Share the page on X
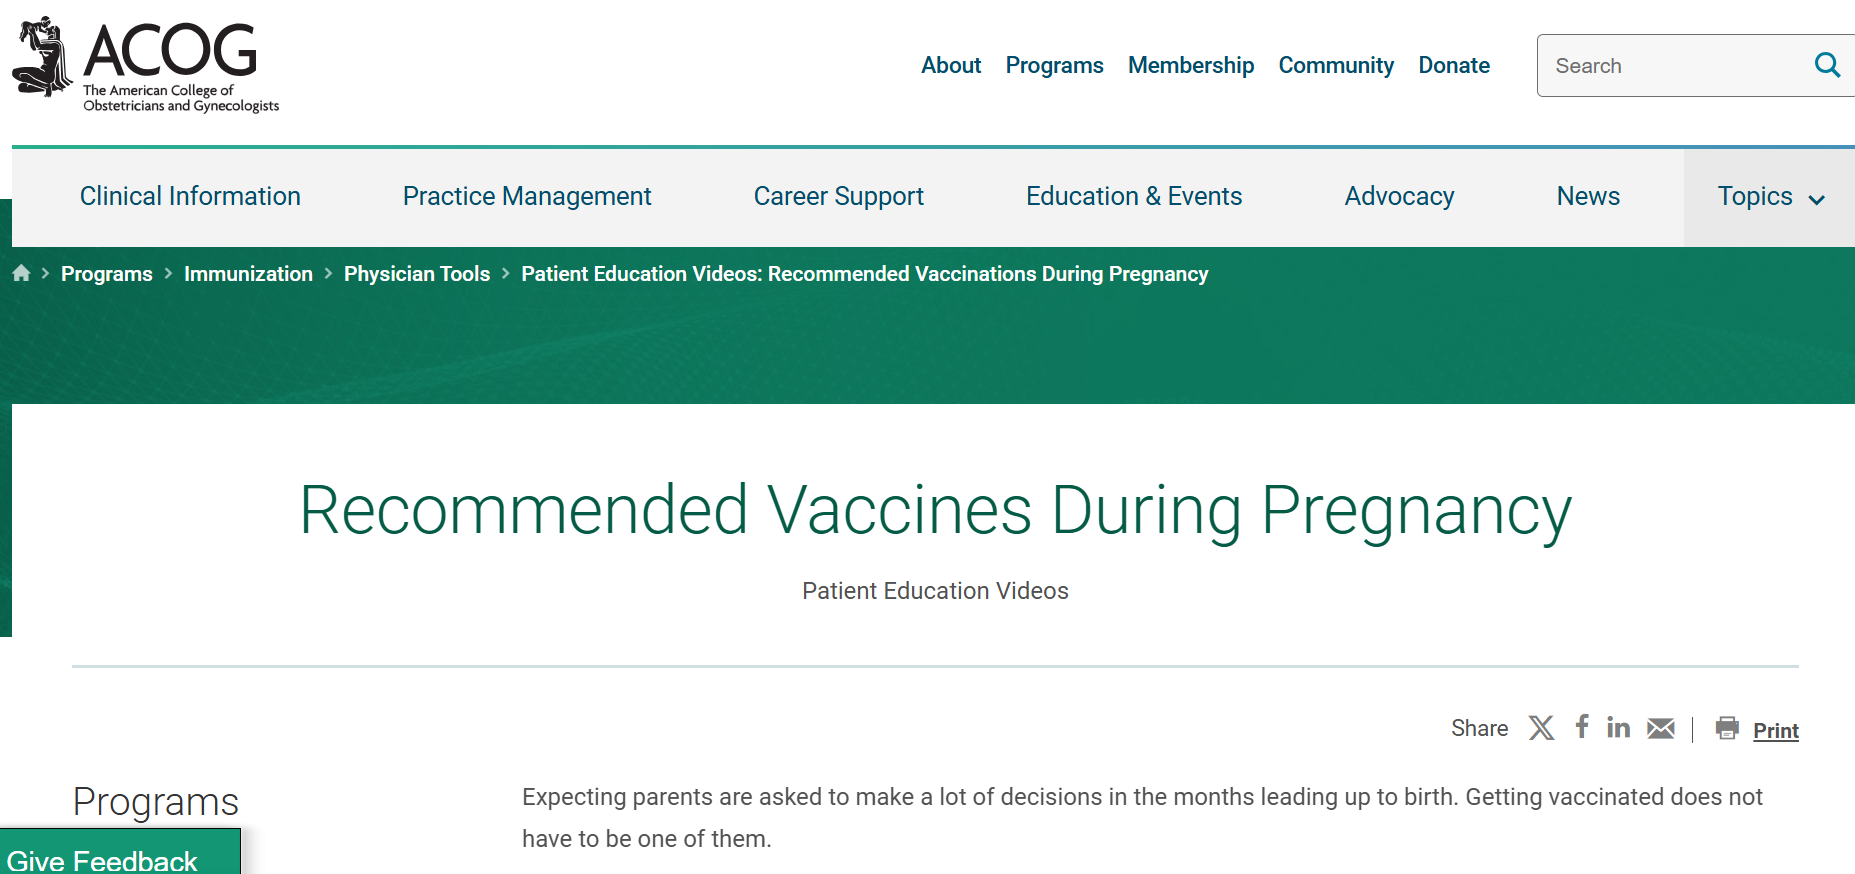Viewport: 1855px width, 874px height. (1541, 728)
